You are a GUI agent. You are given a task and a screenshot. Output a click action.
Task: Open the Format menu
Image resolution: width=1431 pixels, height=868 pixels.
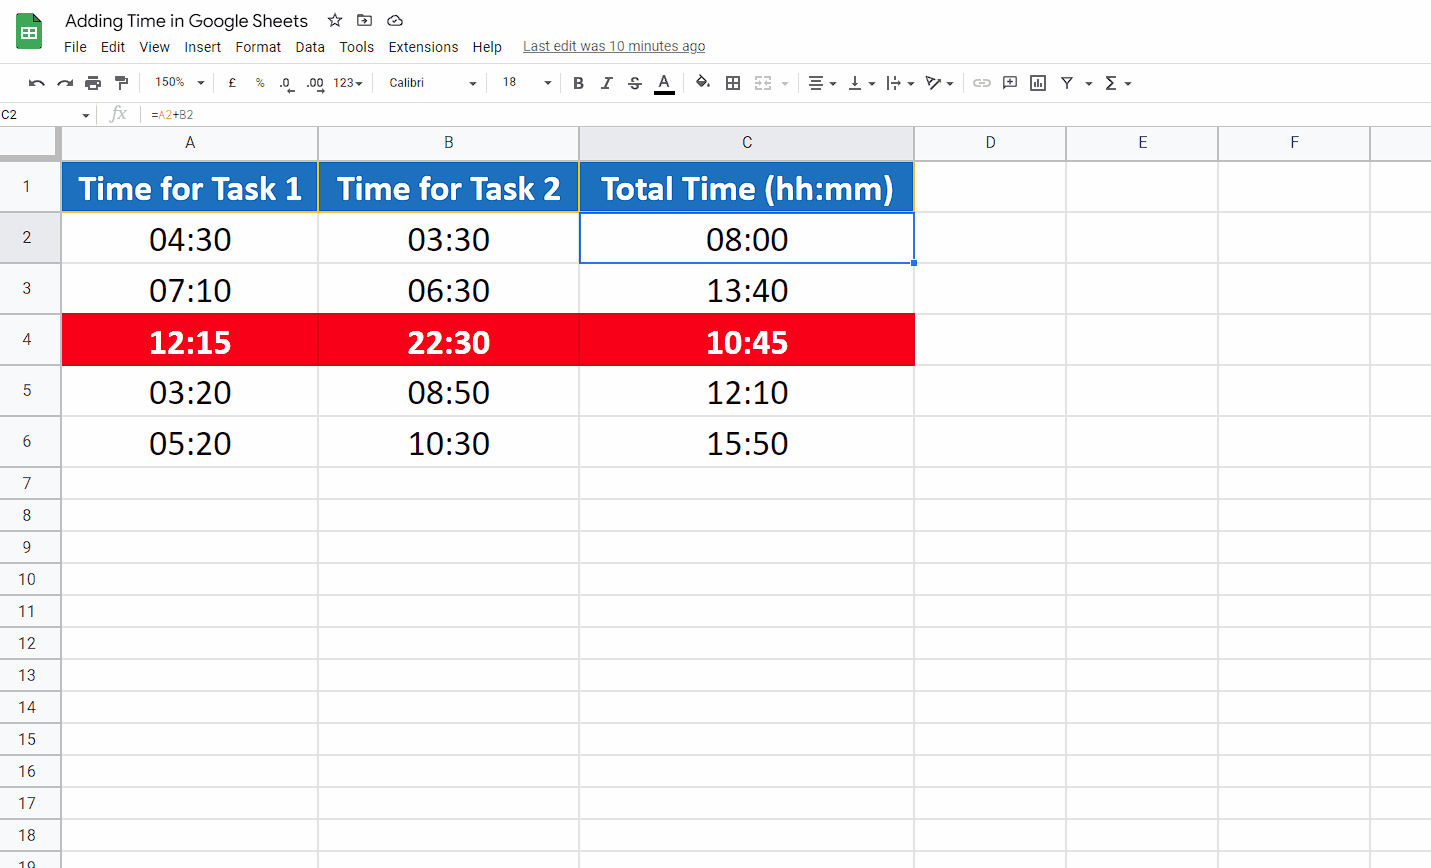pos(257,47)
